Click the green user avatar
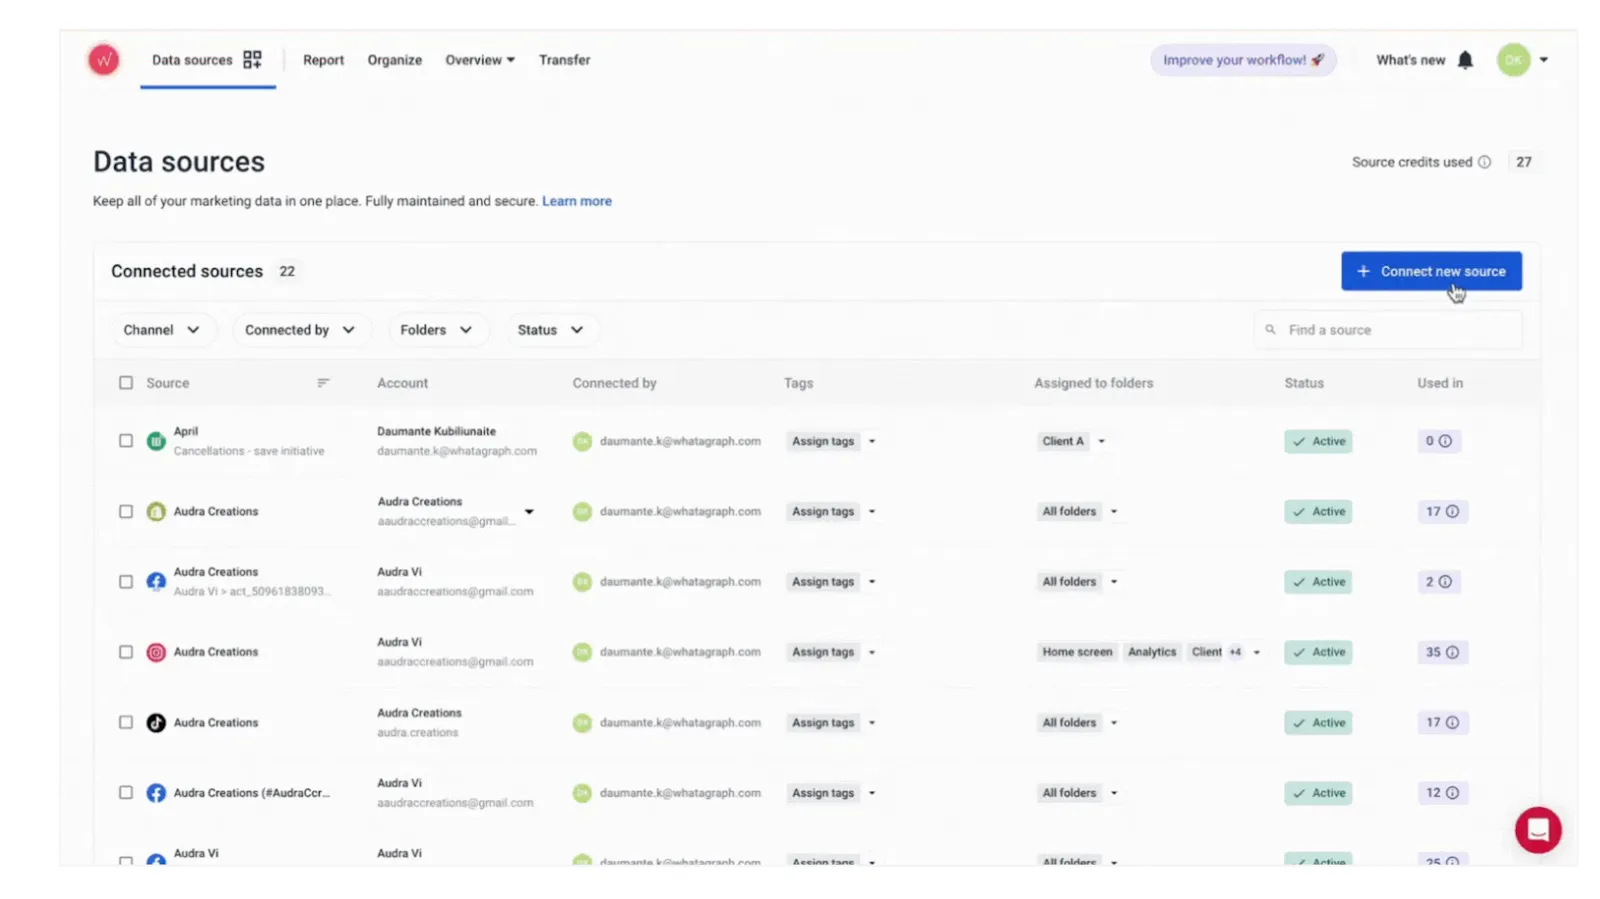1600x899 pixels. 1513,60
